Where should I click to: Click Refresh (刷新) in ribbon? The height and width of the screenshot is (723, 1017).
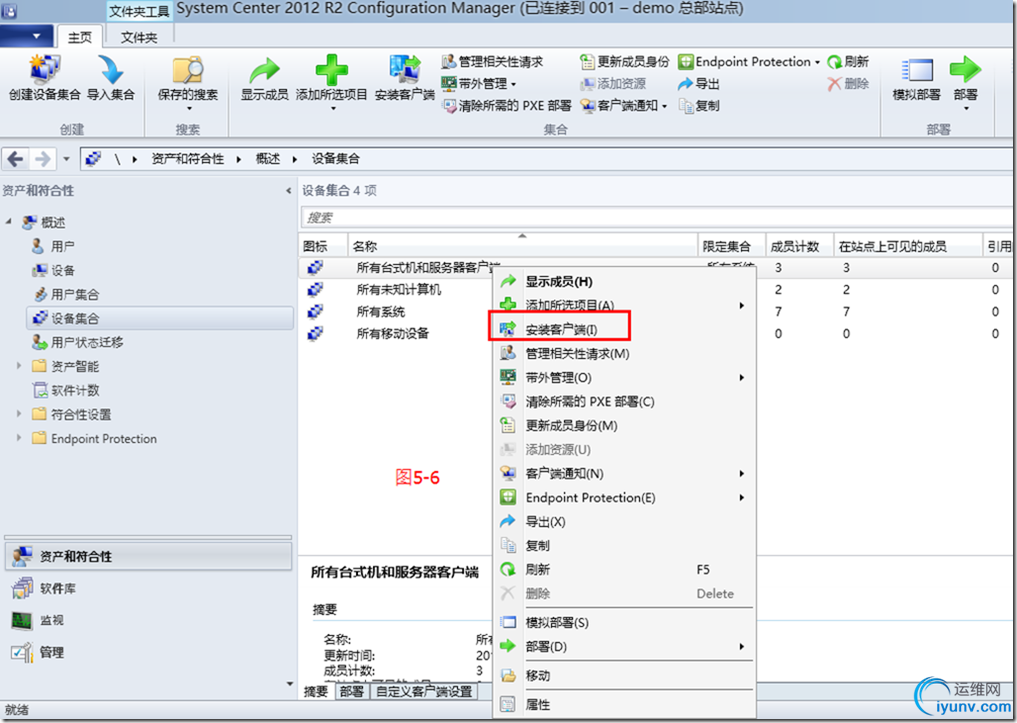[848, 62]
